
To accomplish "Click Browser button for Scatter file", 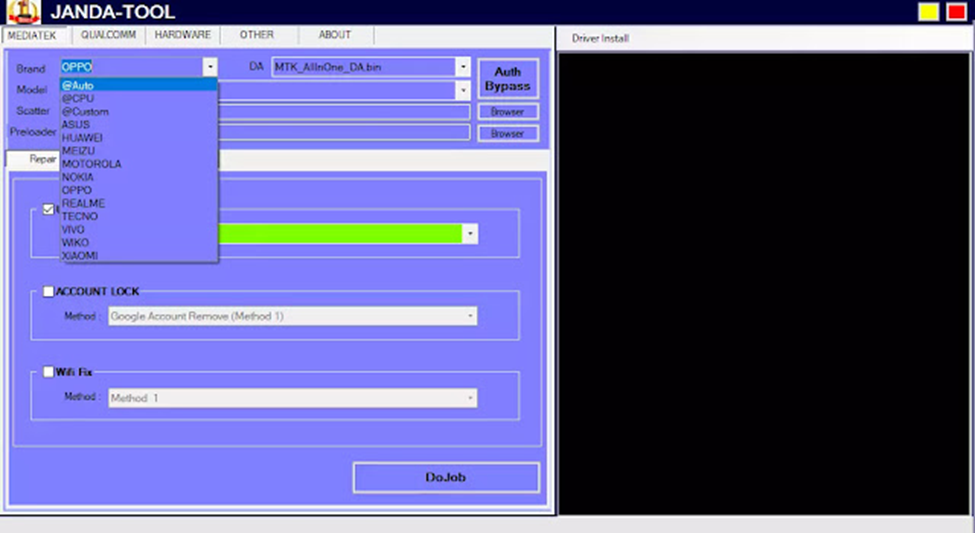I will [x=508, y=112].
